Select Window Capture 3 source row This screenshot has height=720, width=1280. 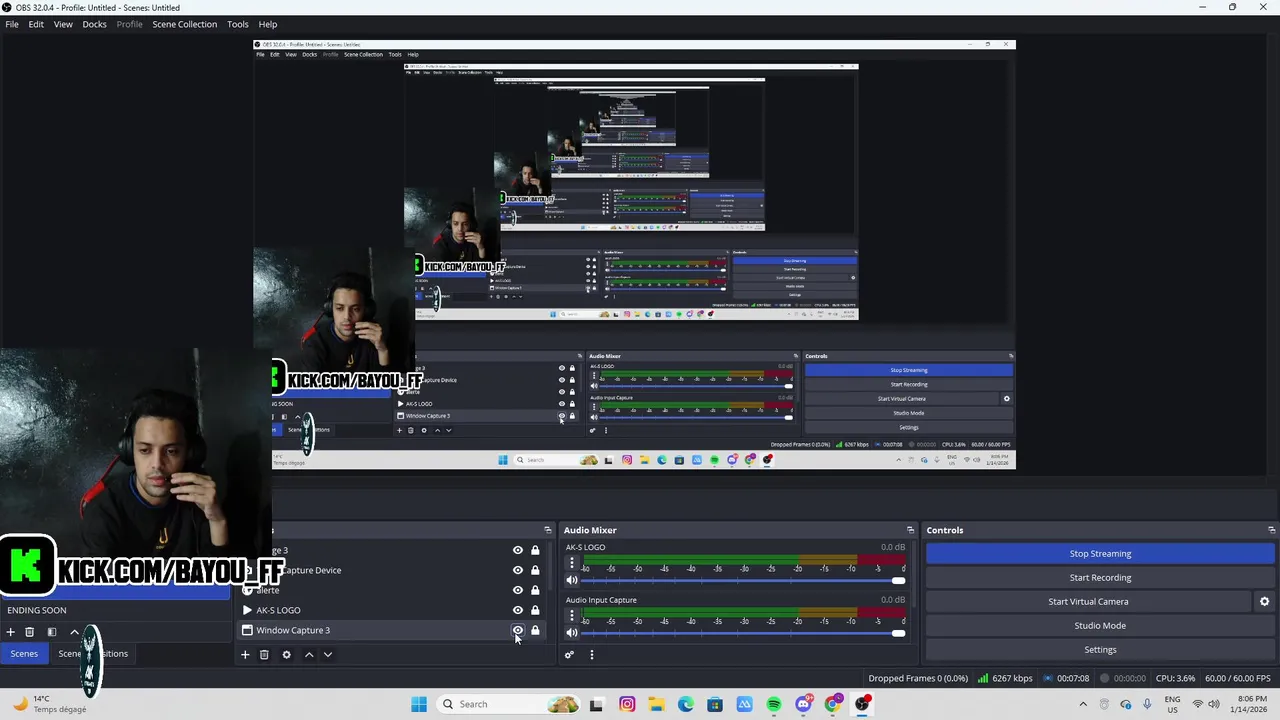(x=393, y=630)
